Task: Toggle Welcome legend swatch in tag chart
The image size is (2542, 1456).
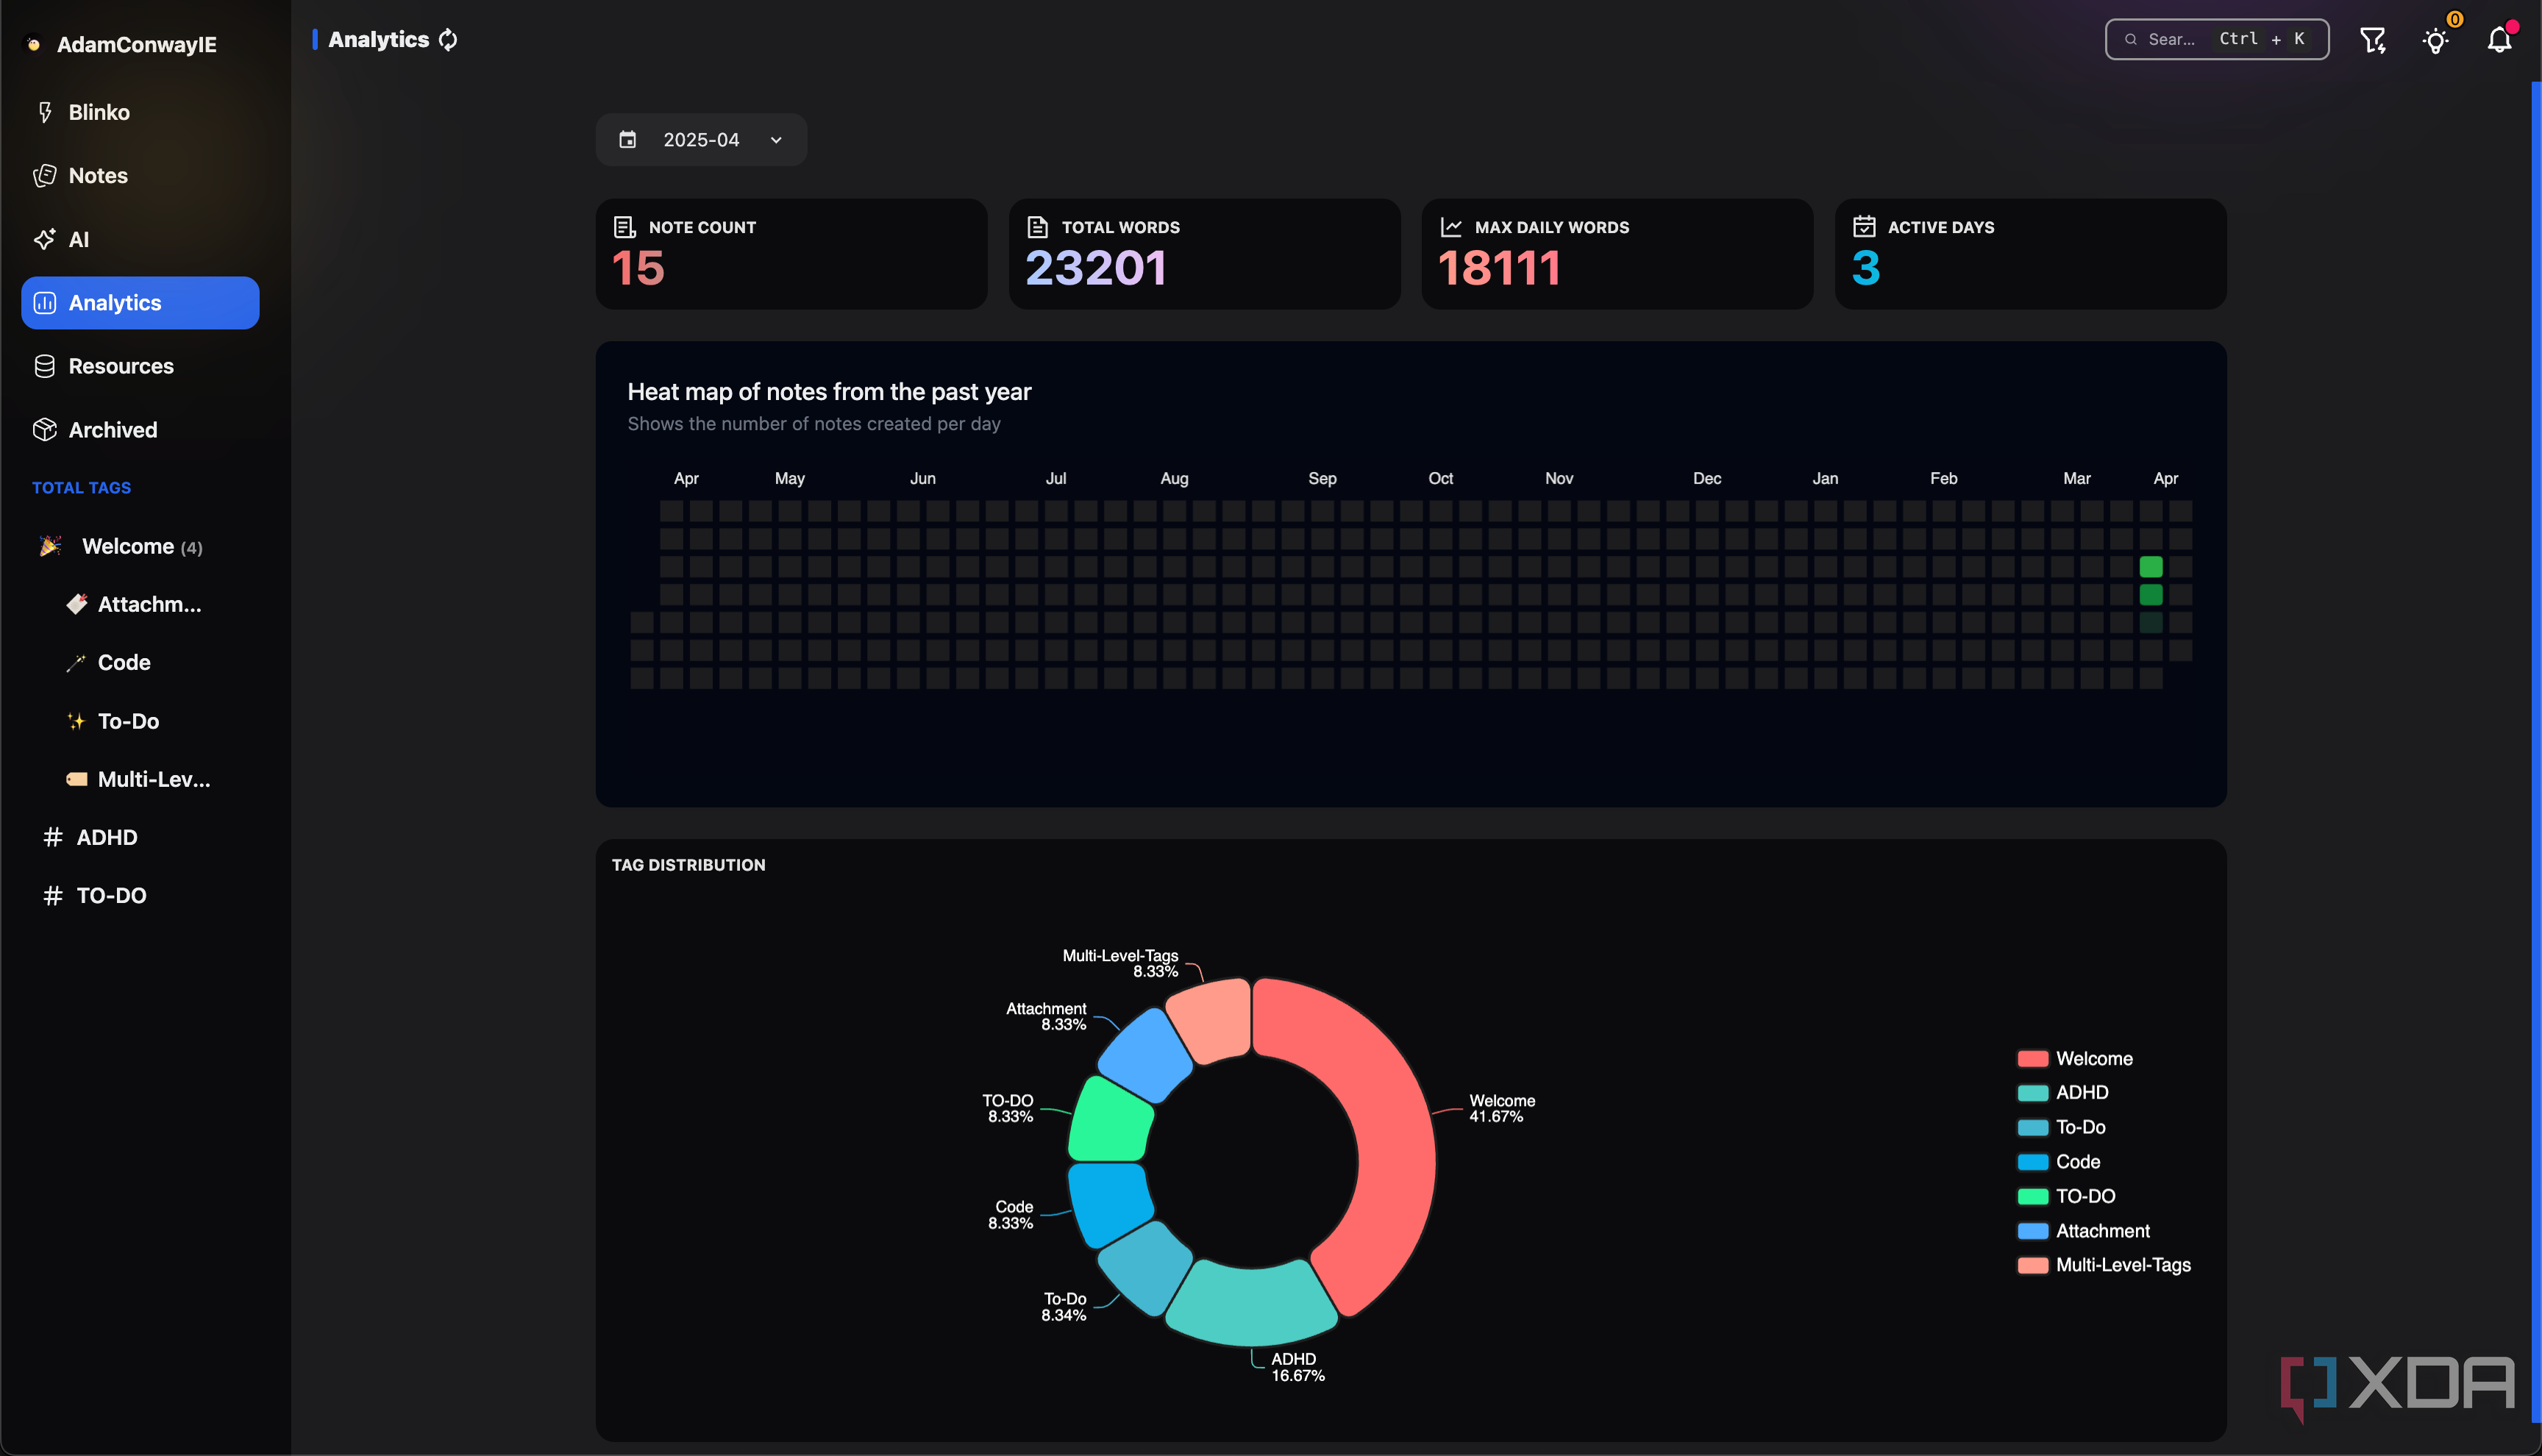Action: click(2032, 1058)
